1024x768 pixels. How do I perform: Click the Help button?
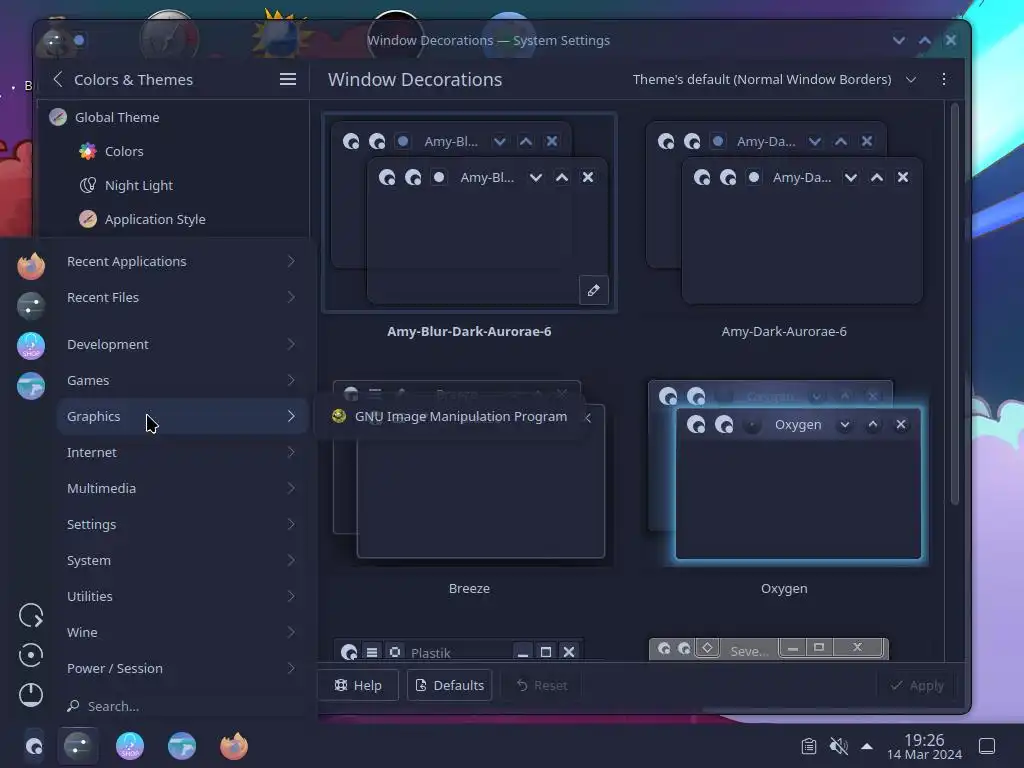tap(358, 685)
